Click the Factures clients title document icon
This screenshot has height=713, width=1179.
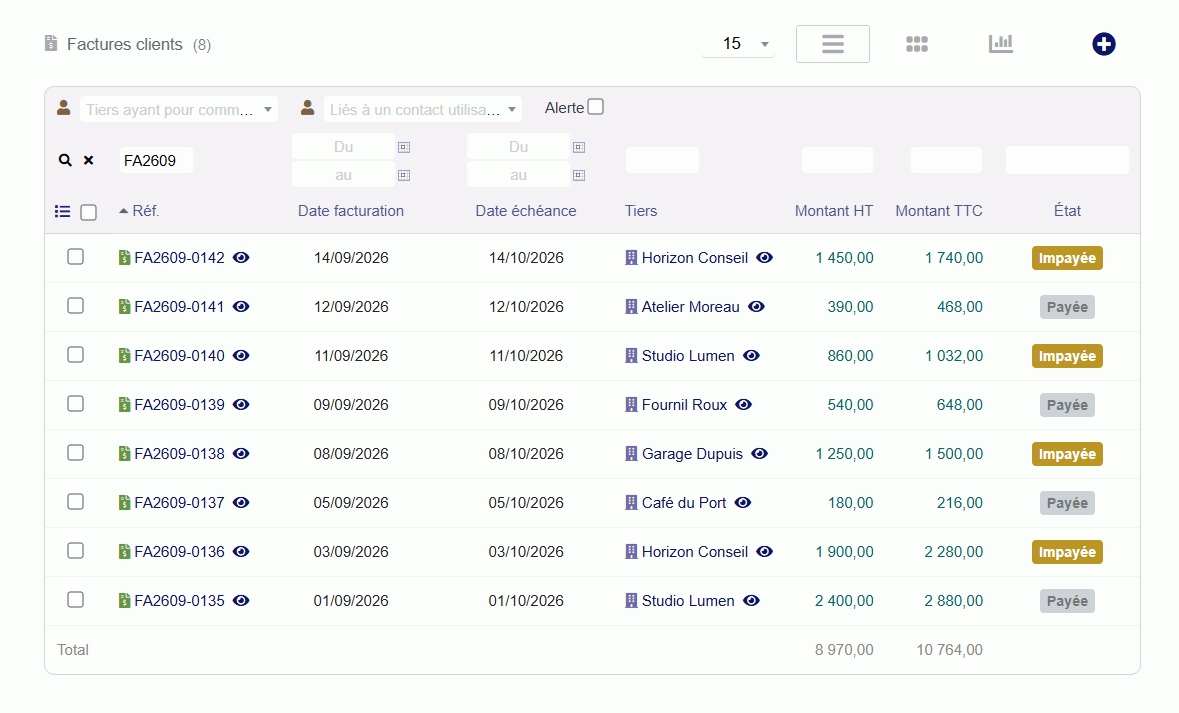[x=51, y=44]
